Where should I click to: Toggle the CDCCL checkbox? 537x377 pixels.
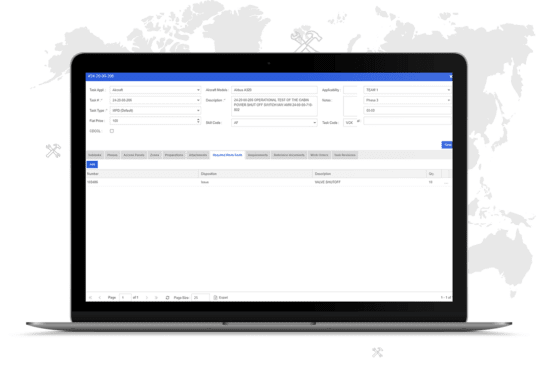pyautogui.click(x=112, y=131)
